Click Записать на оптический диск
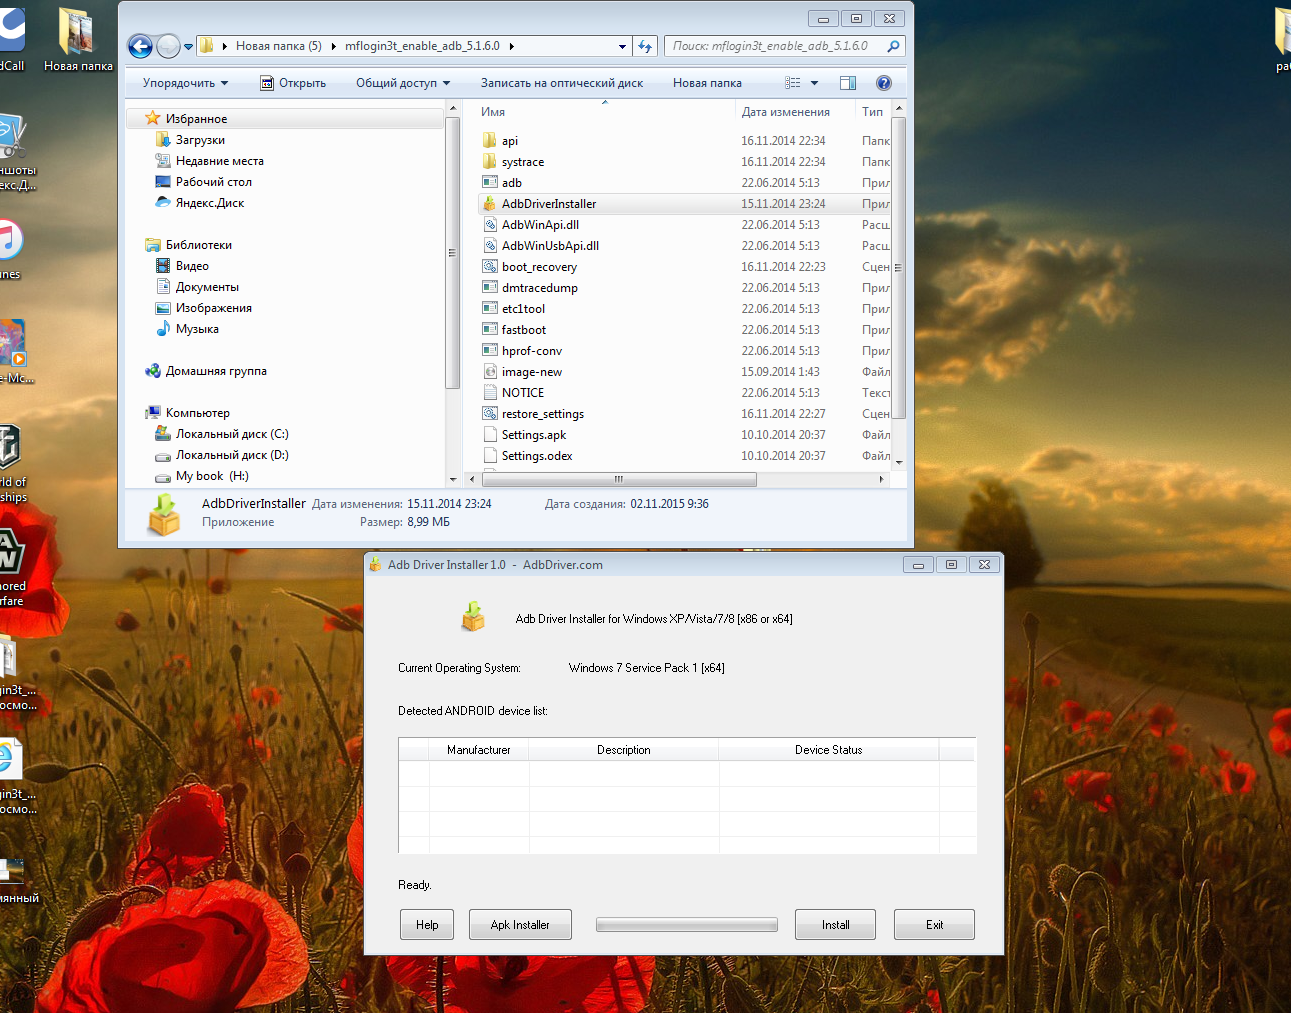The image size is (1291, 1013). tap(561, 83)
